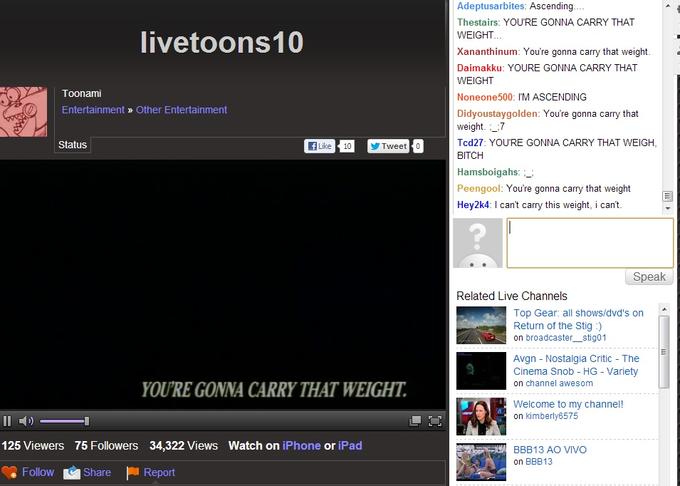Click chat scrollbar down arrow
Viewport: 680px width, 486px height.
(667, 209)
